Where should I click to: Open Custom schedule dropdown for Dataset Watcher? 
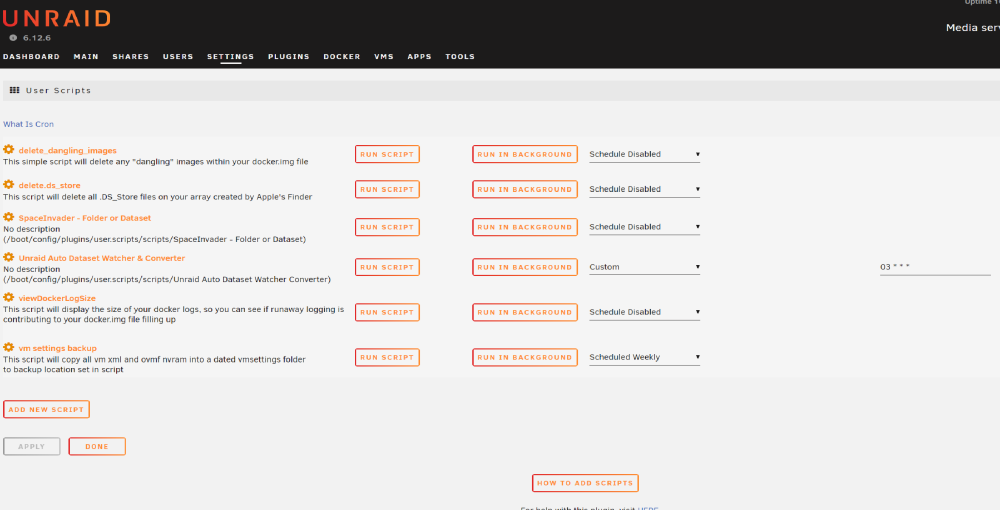click(644, 267)
